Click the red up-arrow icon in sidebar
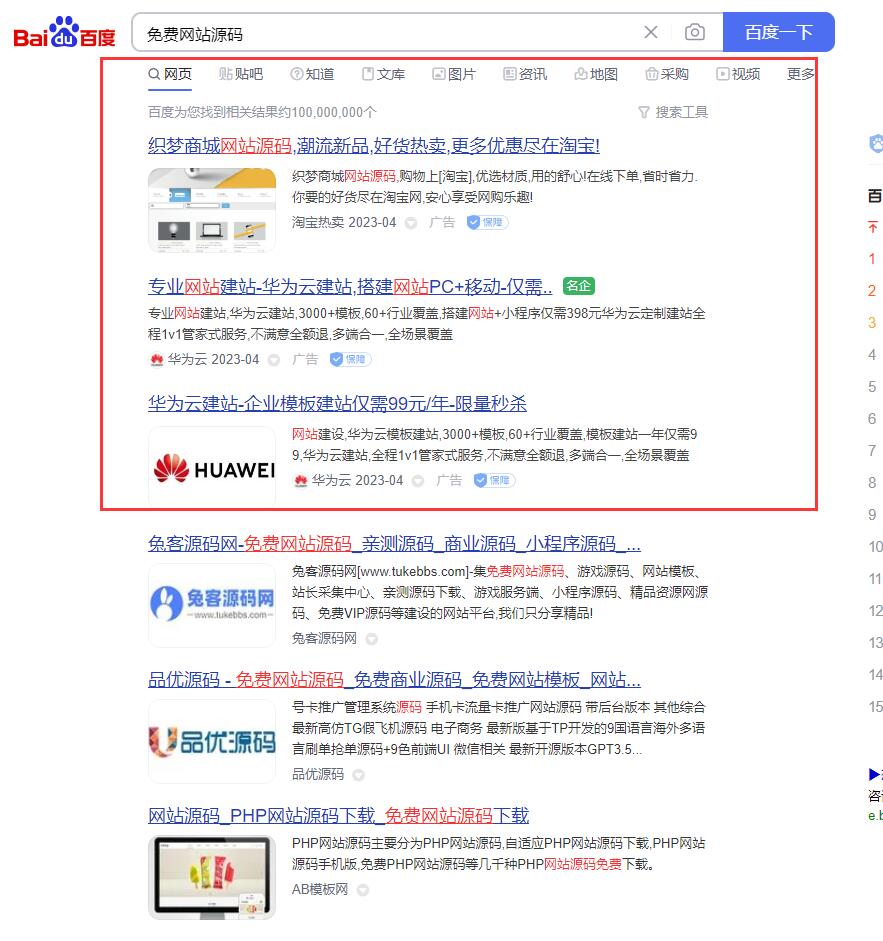The width and height of the screenshot is (883, 941). click(x=873, y=227)
